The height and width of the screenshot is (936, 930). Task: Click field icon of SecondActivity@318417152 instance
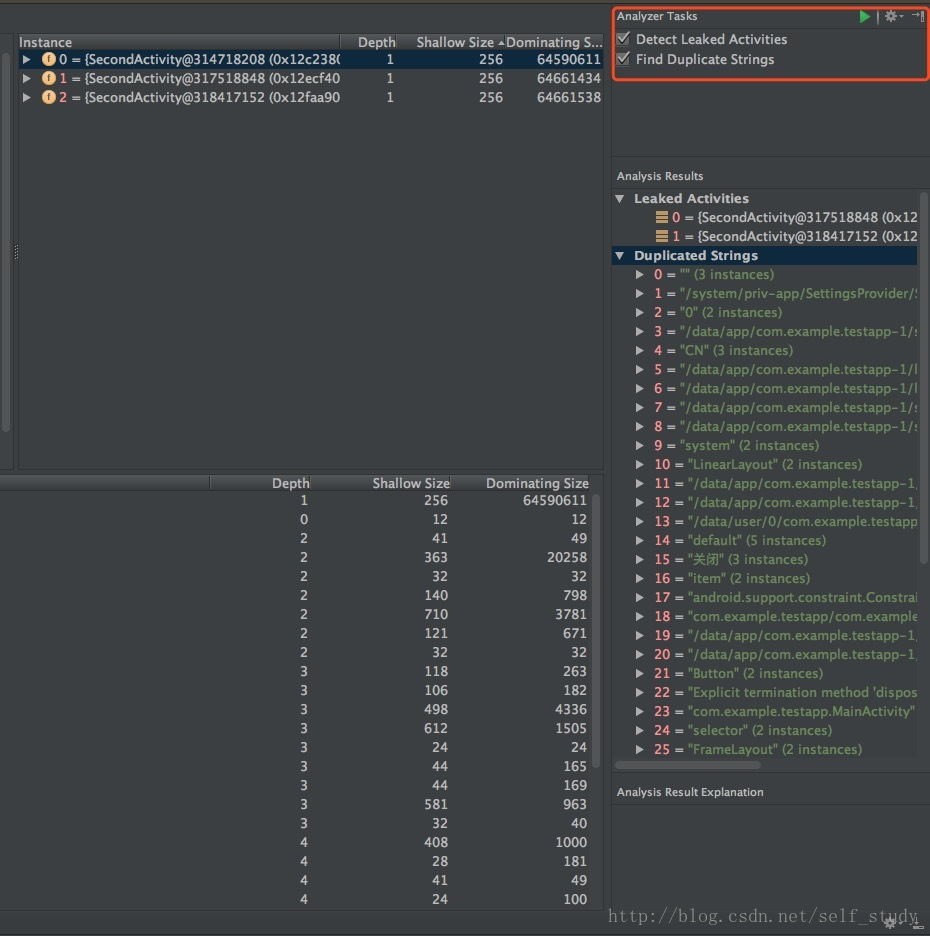pyautogui.click(x=48, y=97)
